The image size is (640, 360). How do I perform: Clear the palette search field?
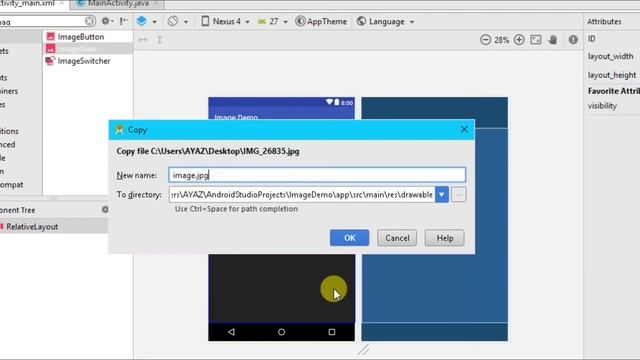tap(90, 21)
